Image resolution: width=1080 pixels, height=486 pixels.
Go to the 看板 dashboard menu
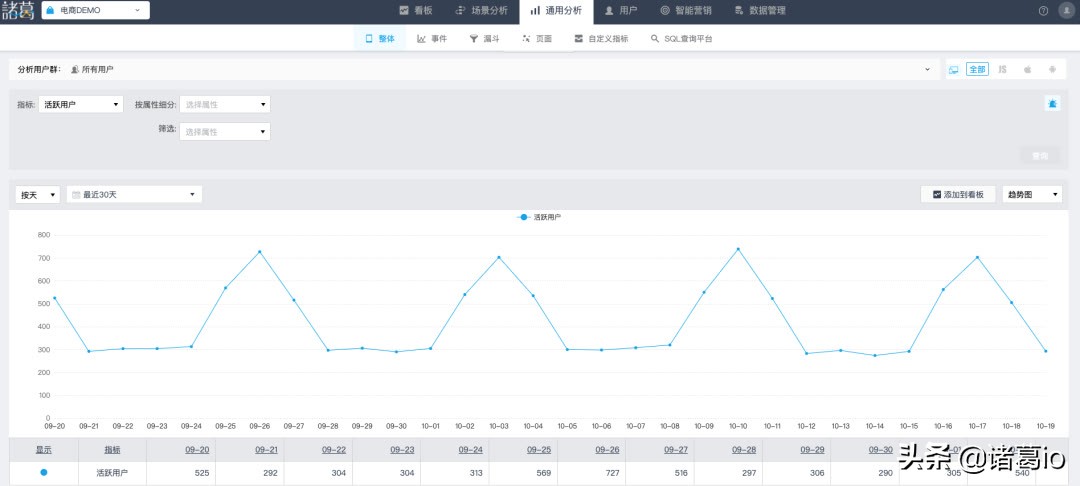pyautogui.click(x=416, y=10)
